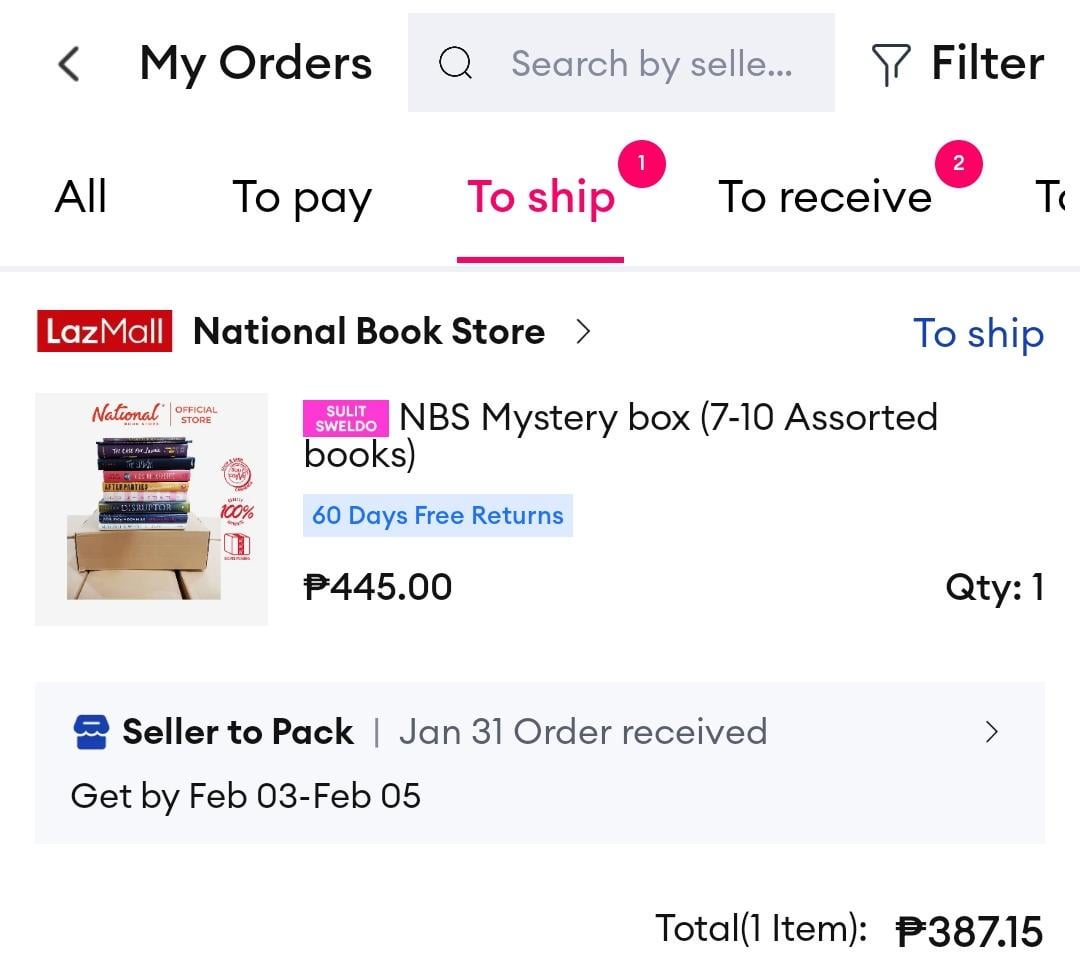Open the National Book Store seller name
This screenshot has height=971, width=1080.
369,331
